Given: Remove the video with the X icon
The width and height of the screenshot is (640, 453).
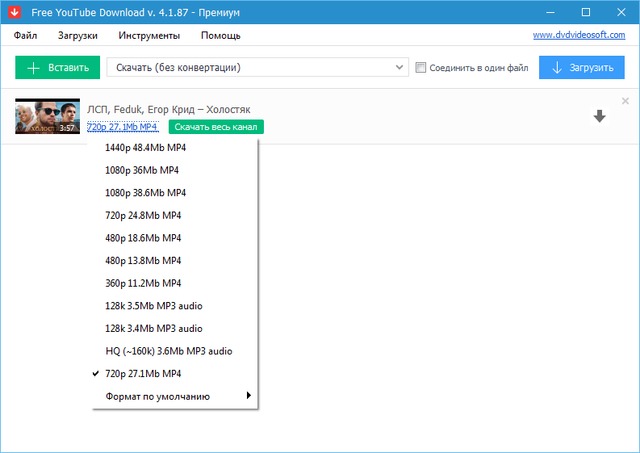Looking at the screenshot, I should point(625,101).
